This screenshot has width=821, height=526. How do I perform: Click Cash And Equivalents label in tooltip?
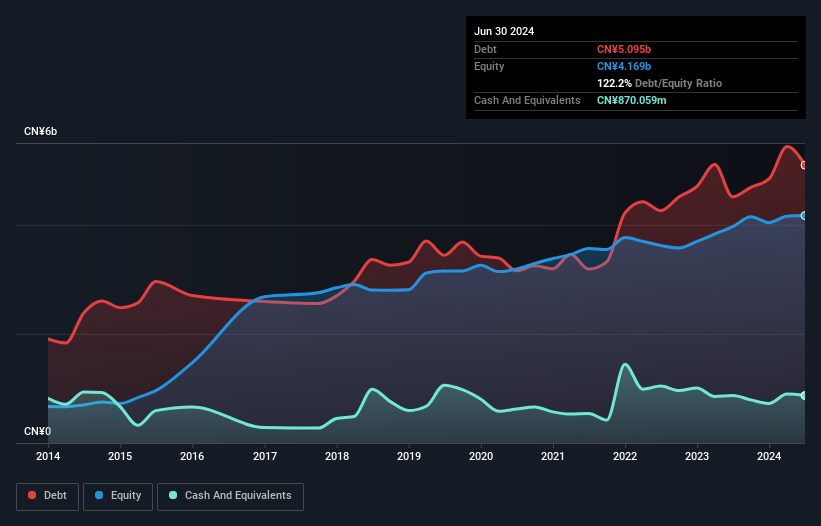point(527,100)
